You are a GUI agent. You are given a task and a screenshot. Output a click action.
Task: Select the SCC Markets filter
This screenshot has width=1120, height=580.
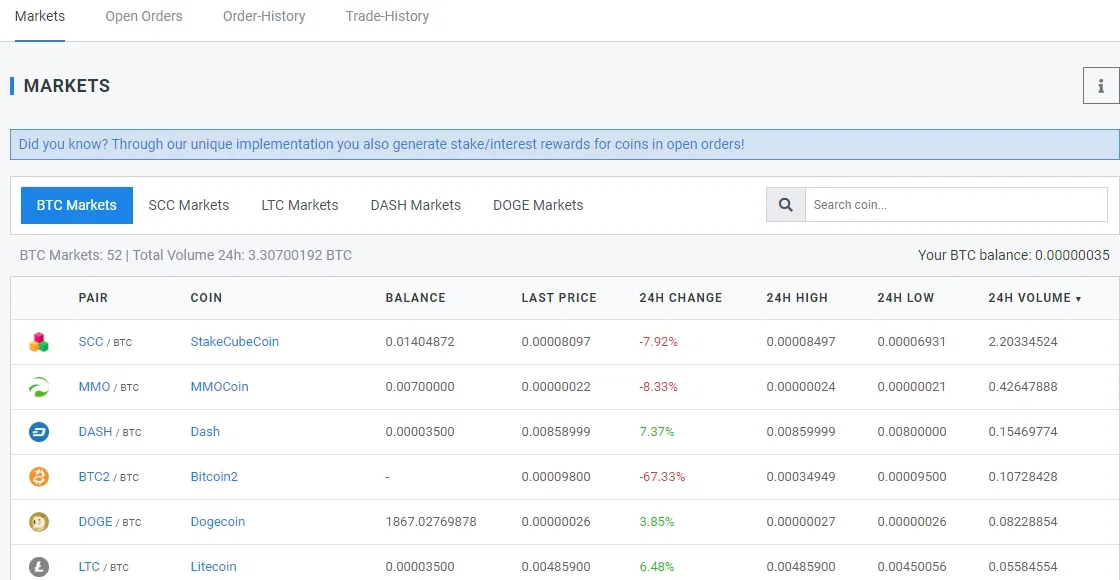189,205
